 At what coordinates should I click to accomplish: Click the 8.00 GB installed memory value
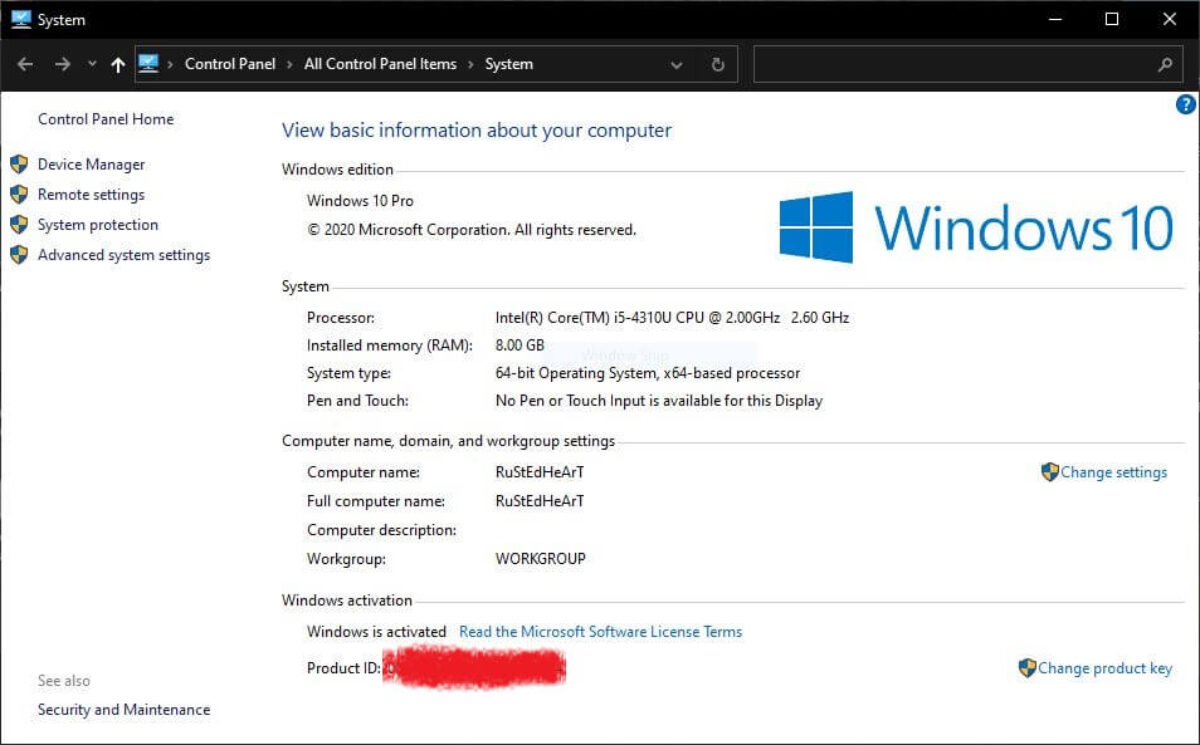pos(520,345)
